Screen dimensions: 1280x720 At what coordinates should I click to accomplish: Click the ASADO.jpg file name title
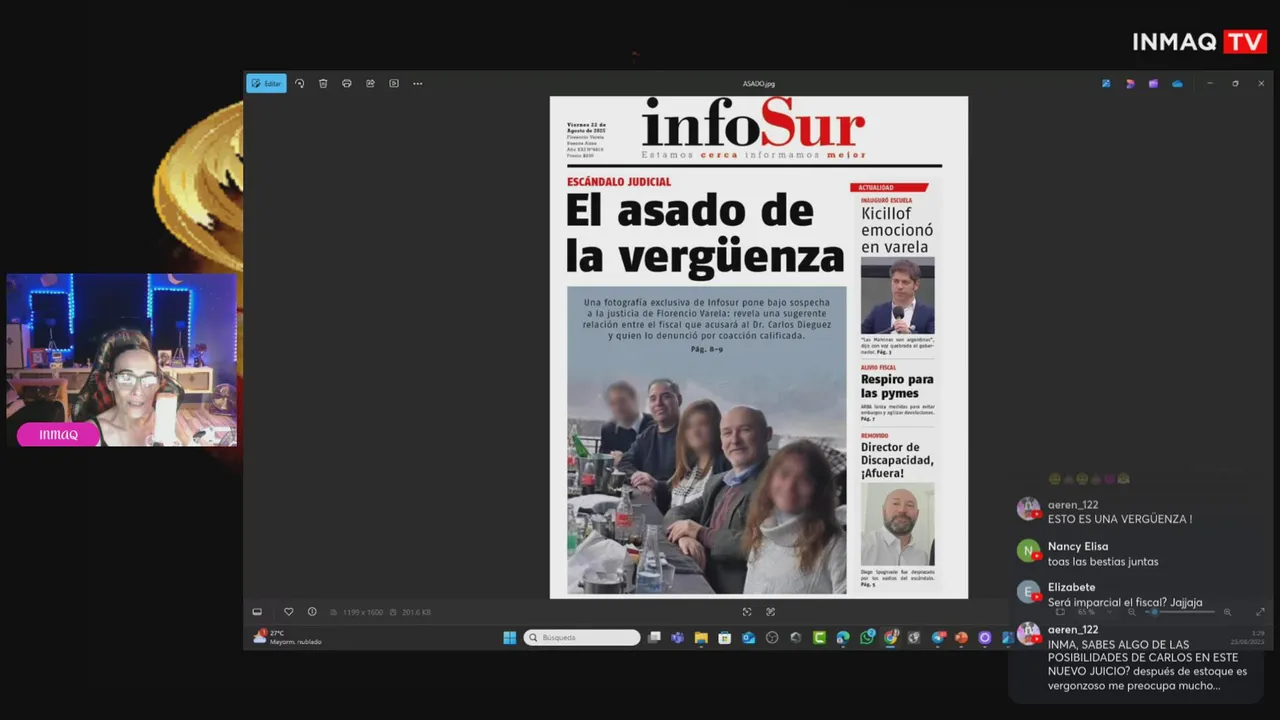(x=759, y=83)
